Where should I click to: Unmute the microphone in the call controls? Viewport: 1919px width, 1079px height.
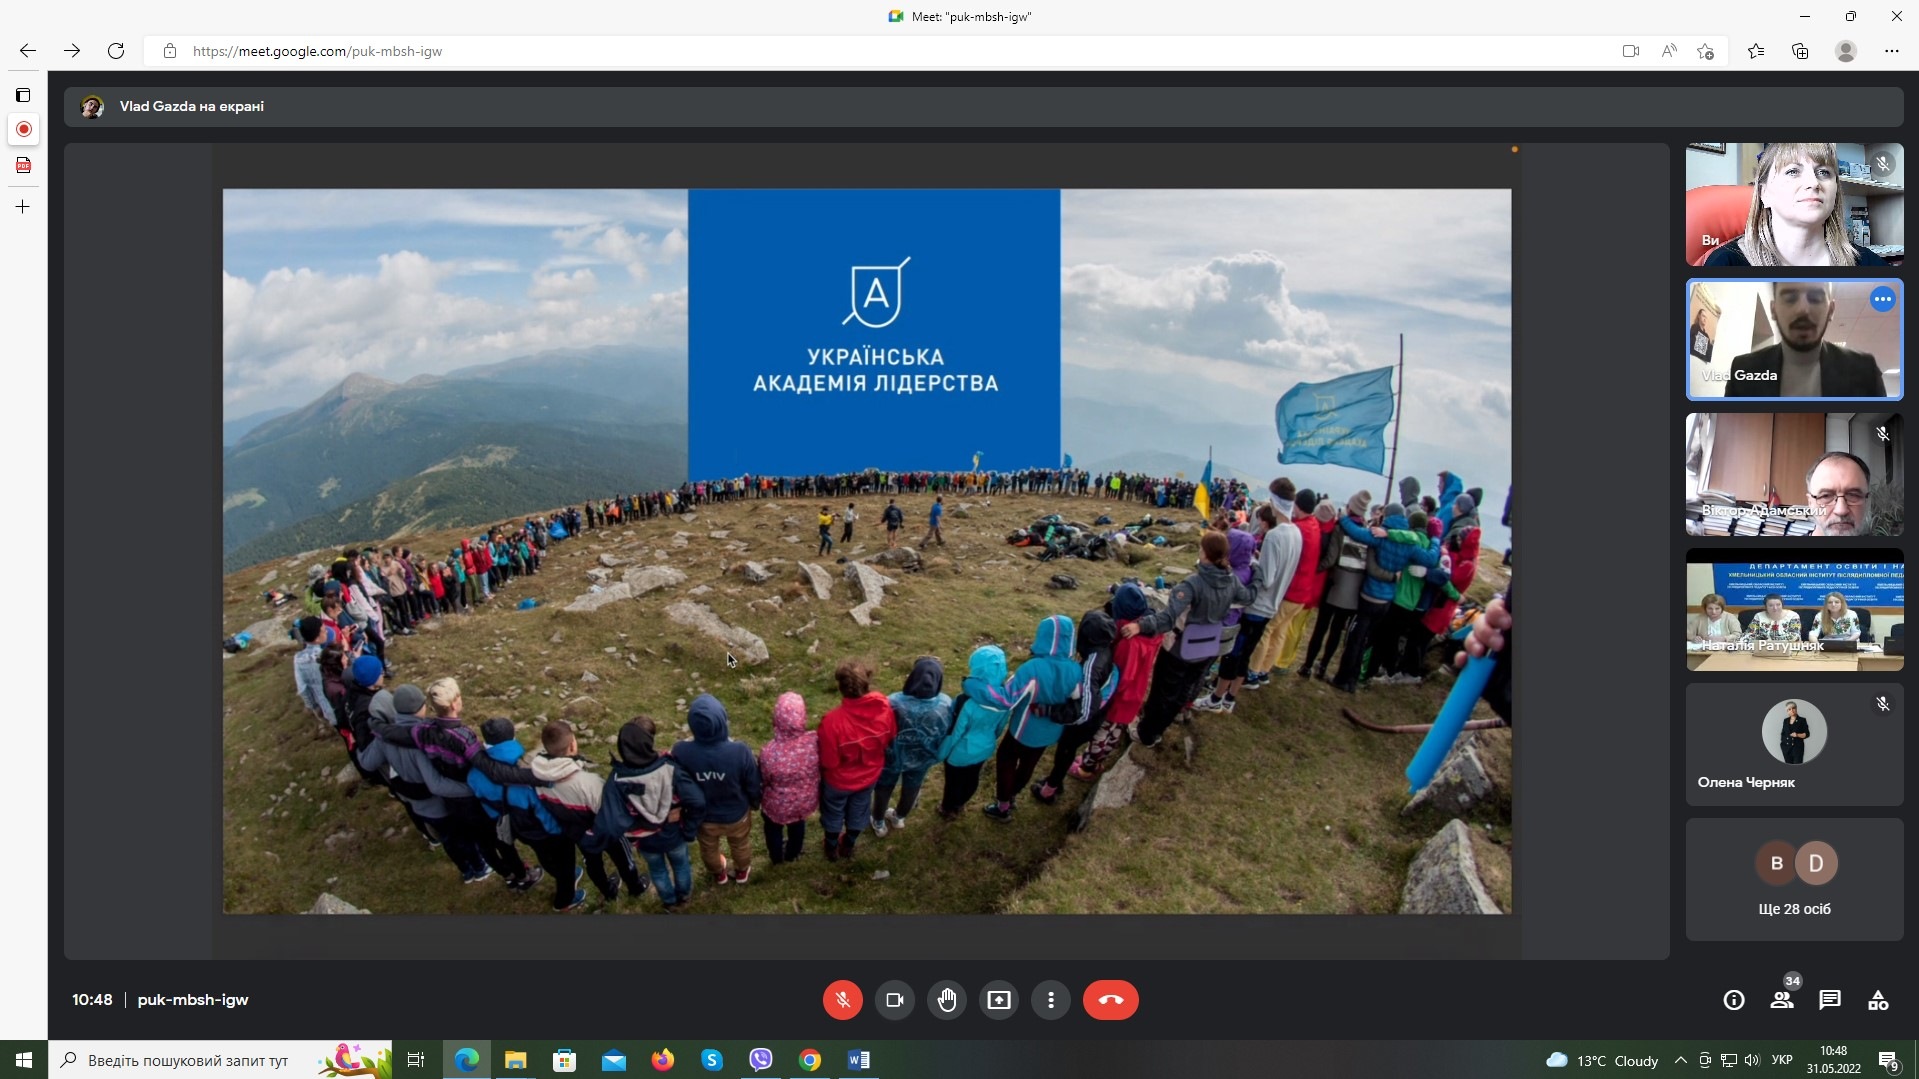(x=842, y=1000)
